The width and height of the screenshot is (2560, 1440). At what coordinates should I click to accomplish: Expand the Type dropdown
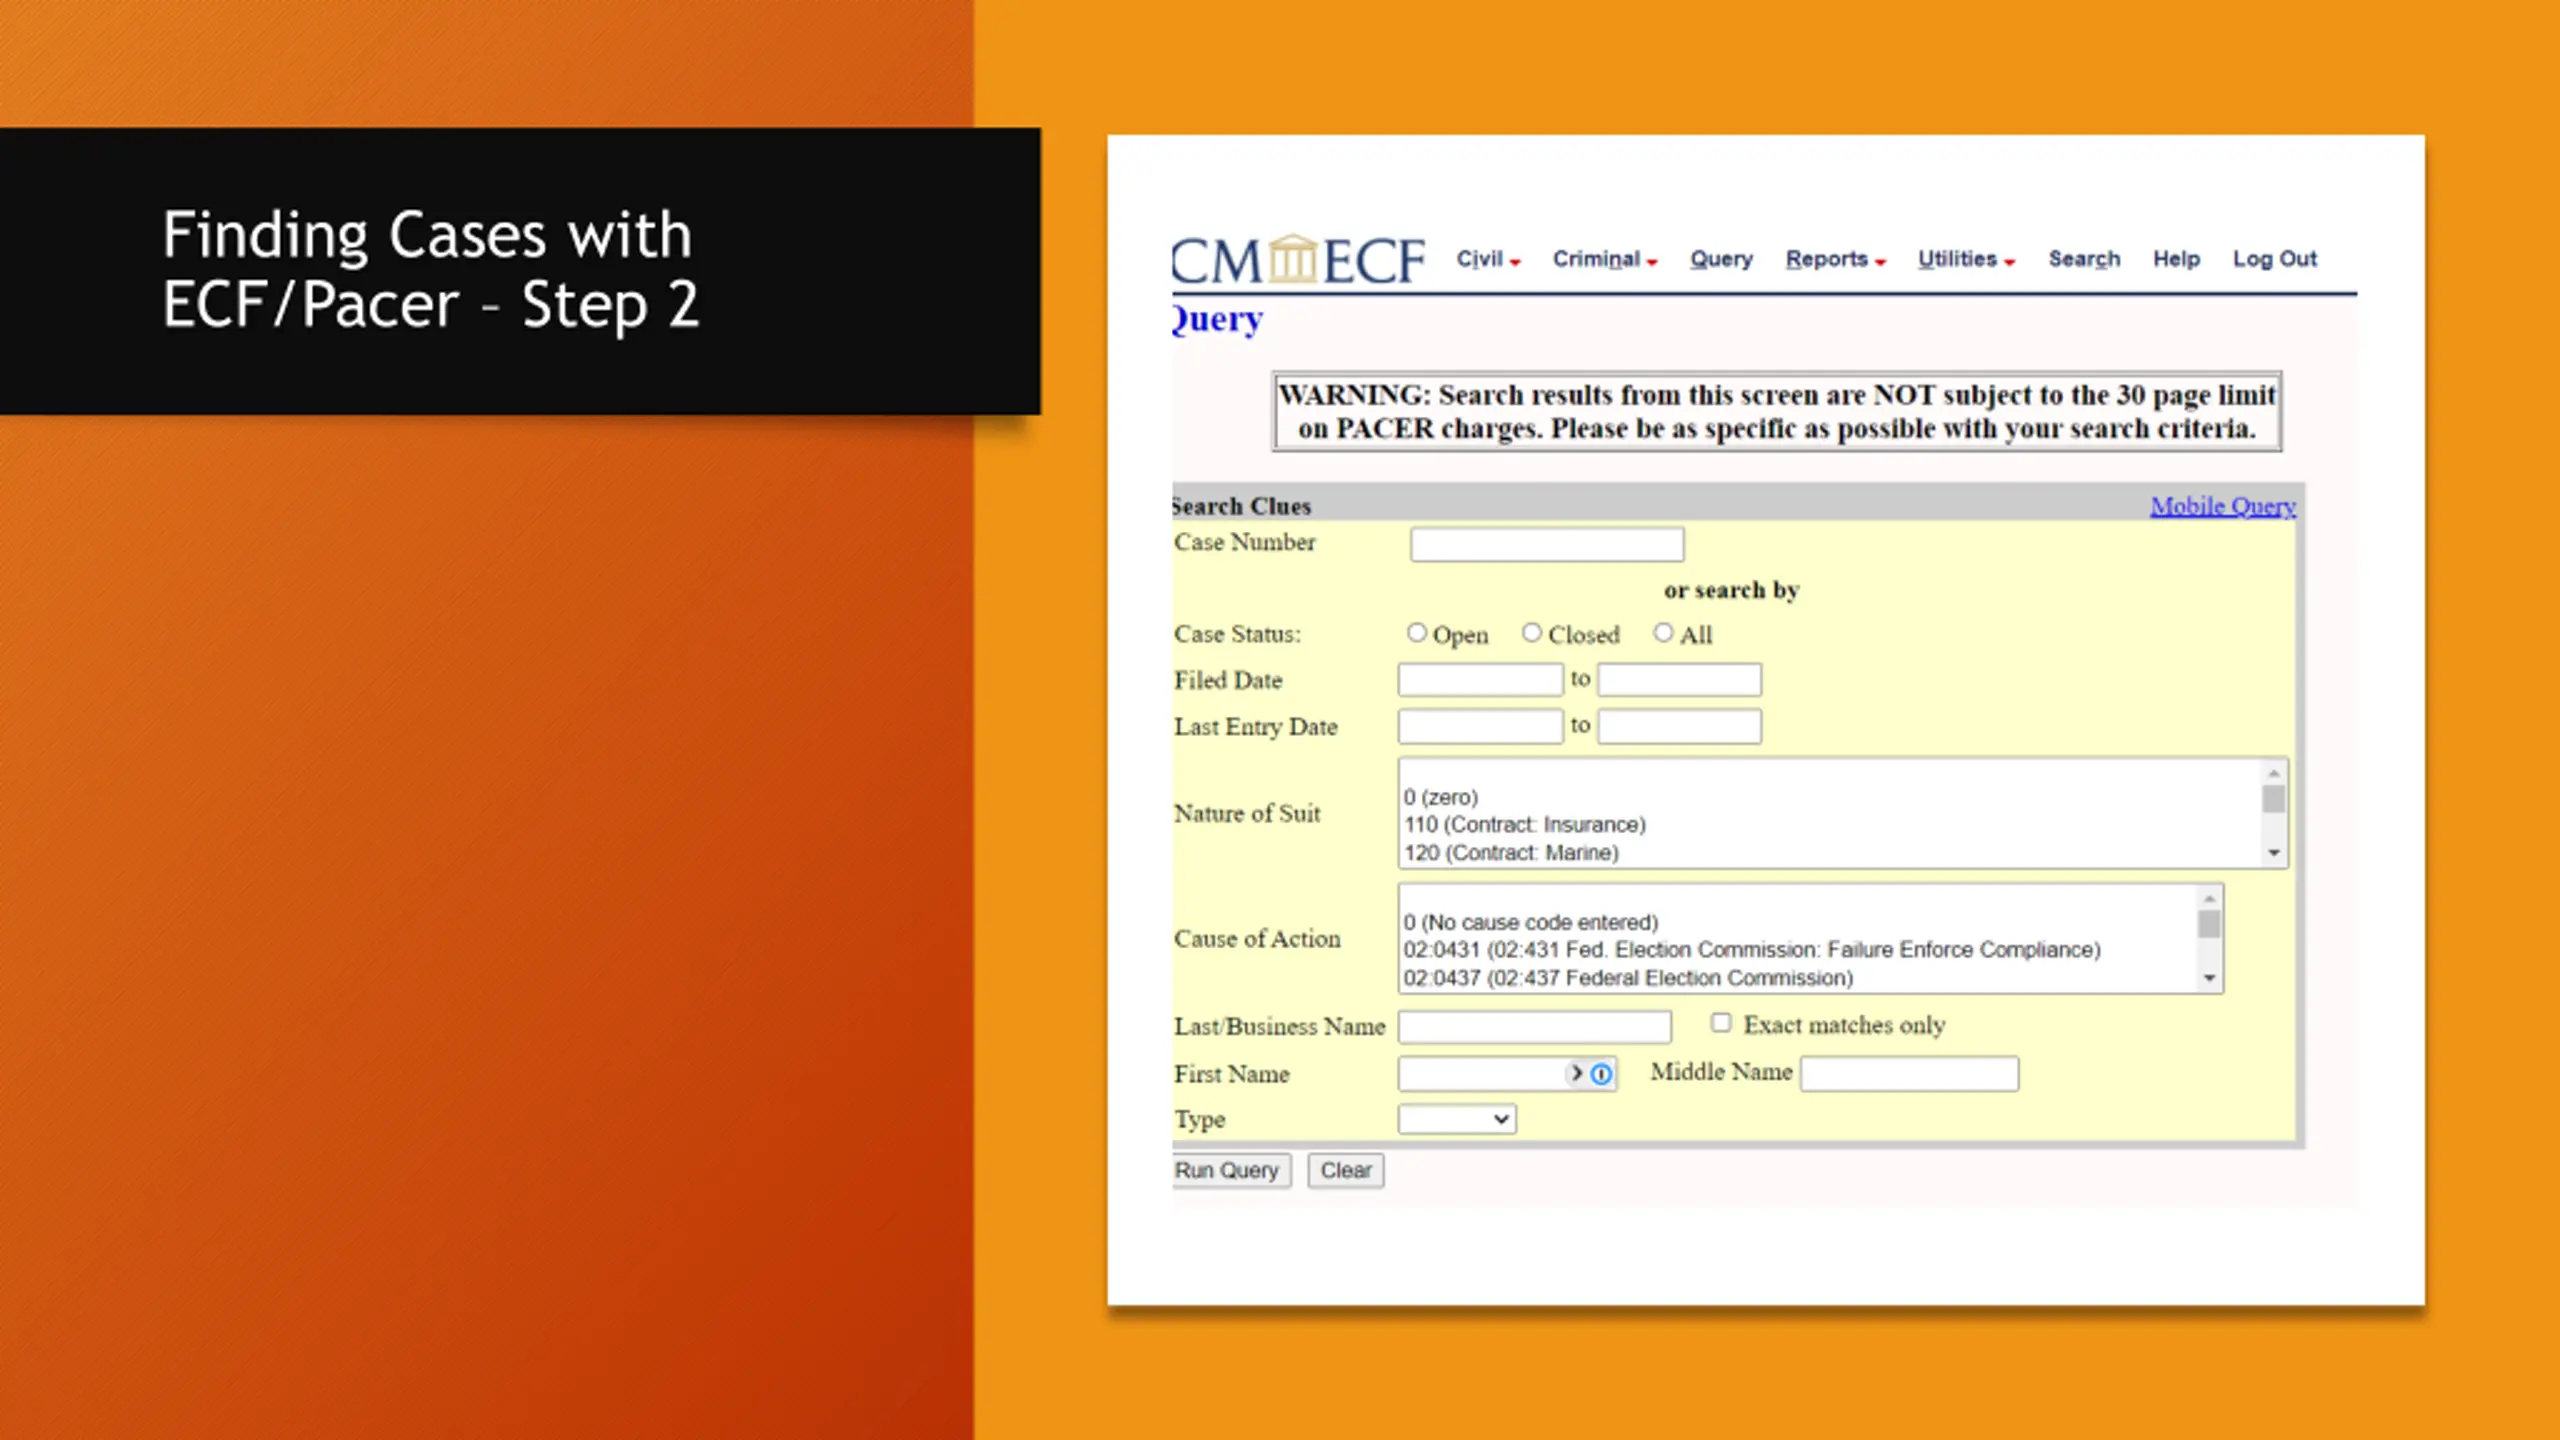click(1457, 1119)
